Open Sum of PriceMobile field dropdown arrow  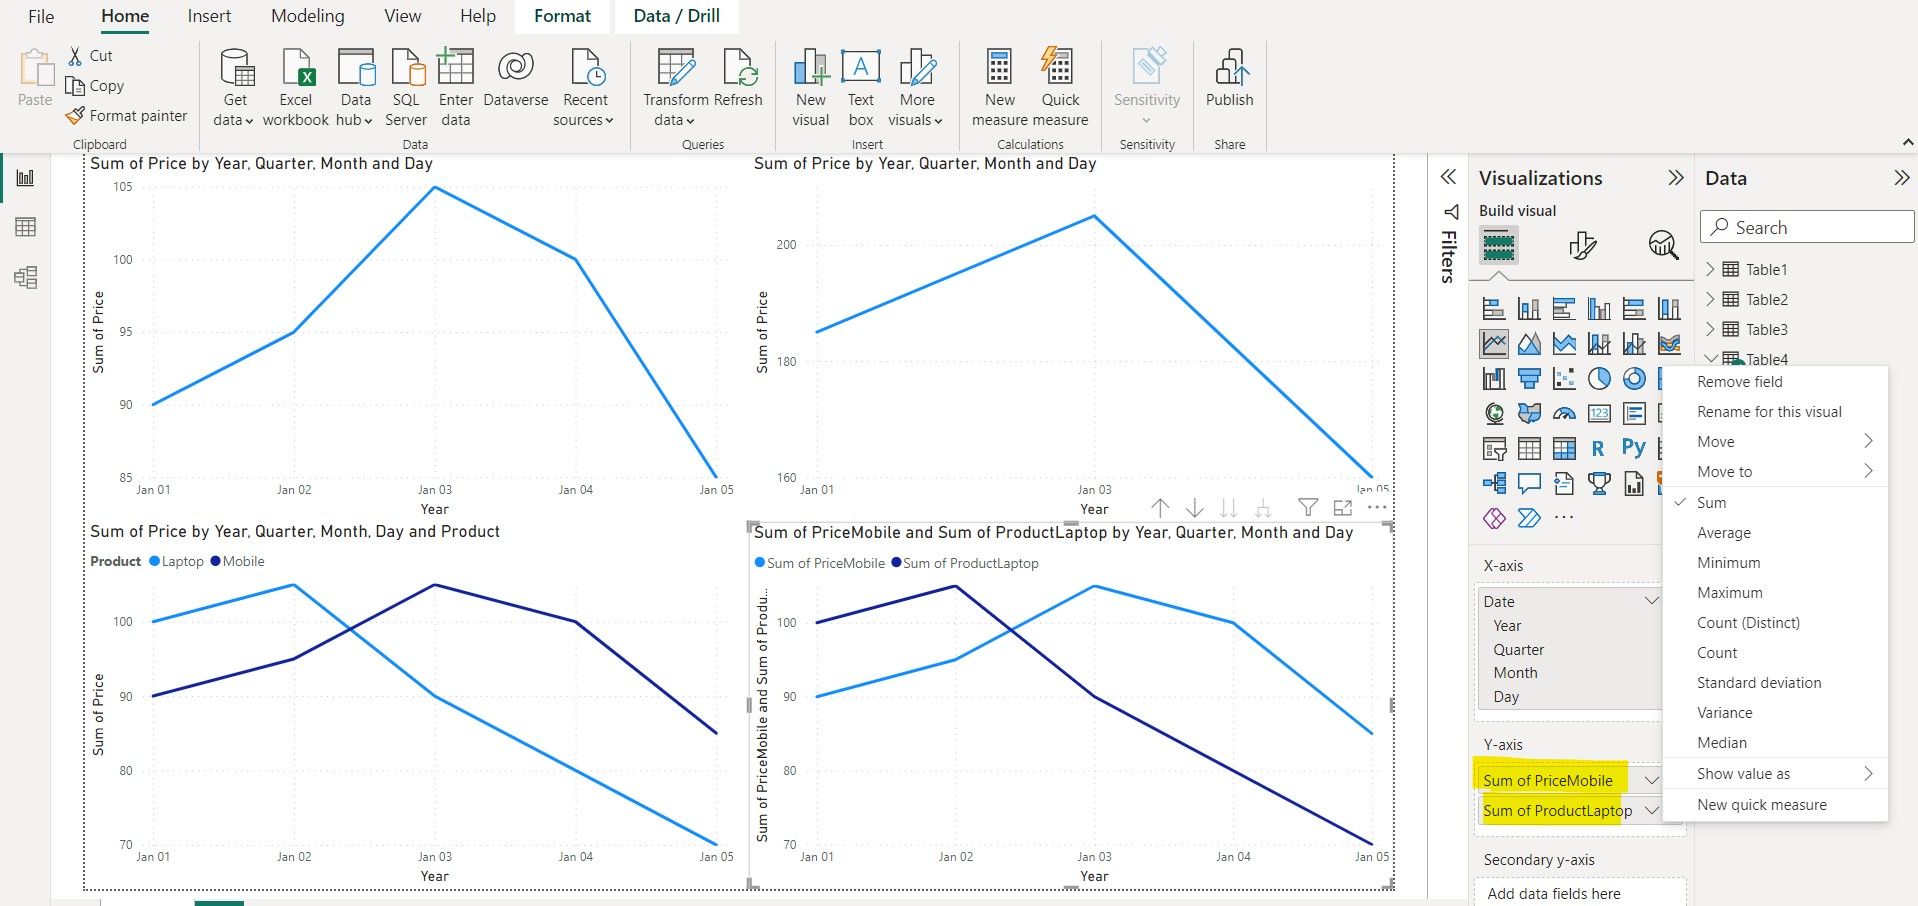[x=1651, y=780]
